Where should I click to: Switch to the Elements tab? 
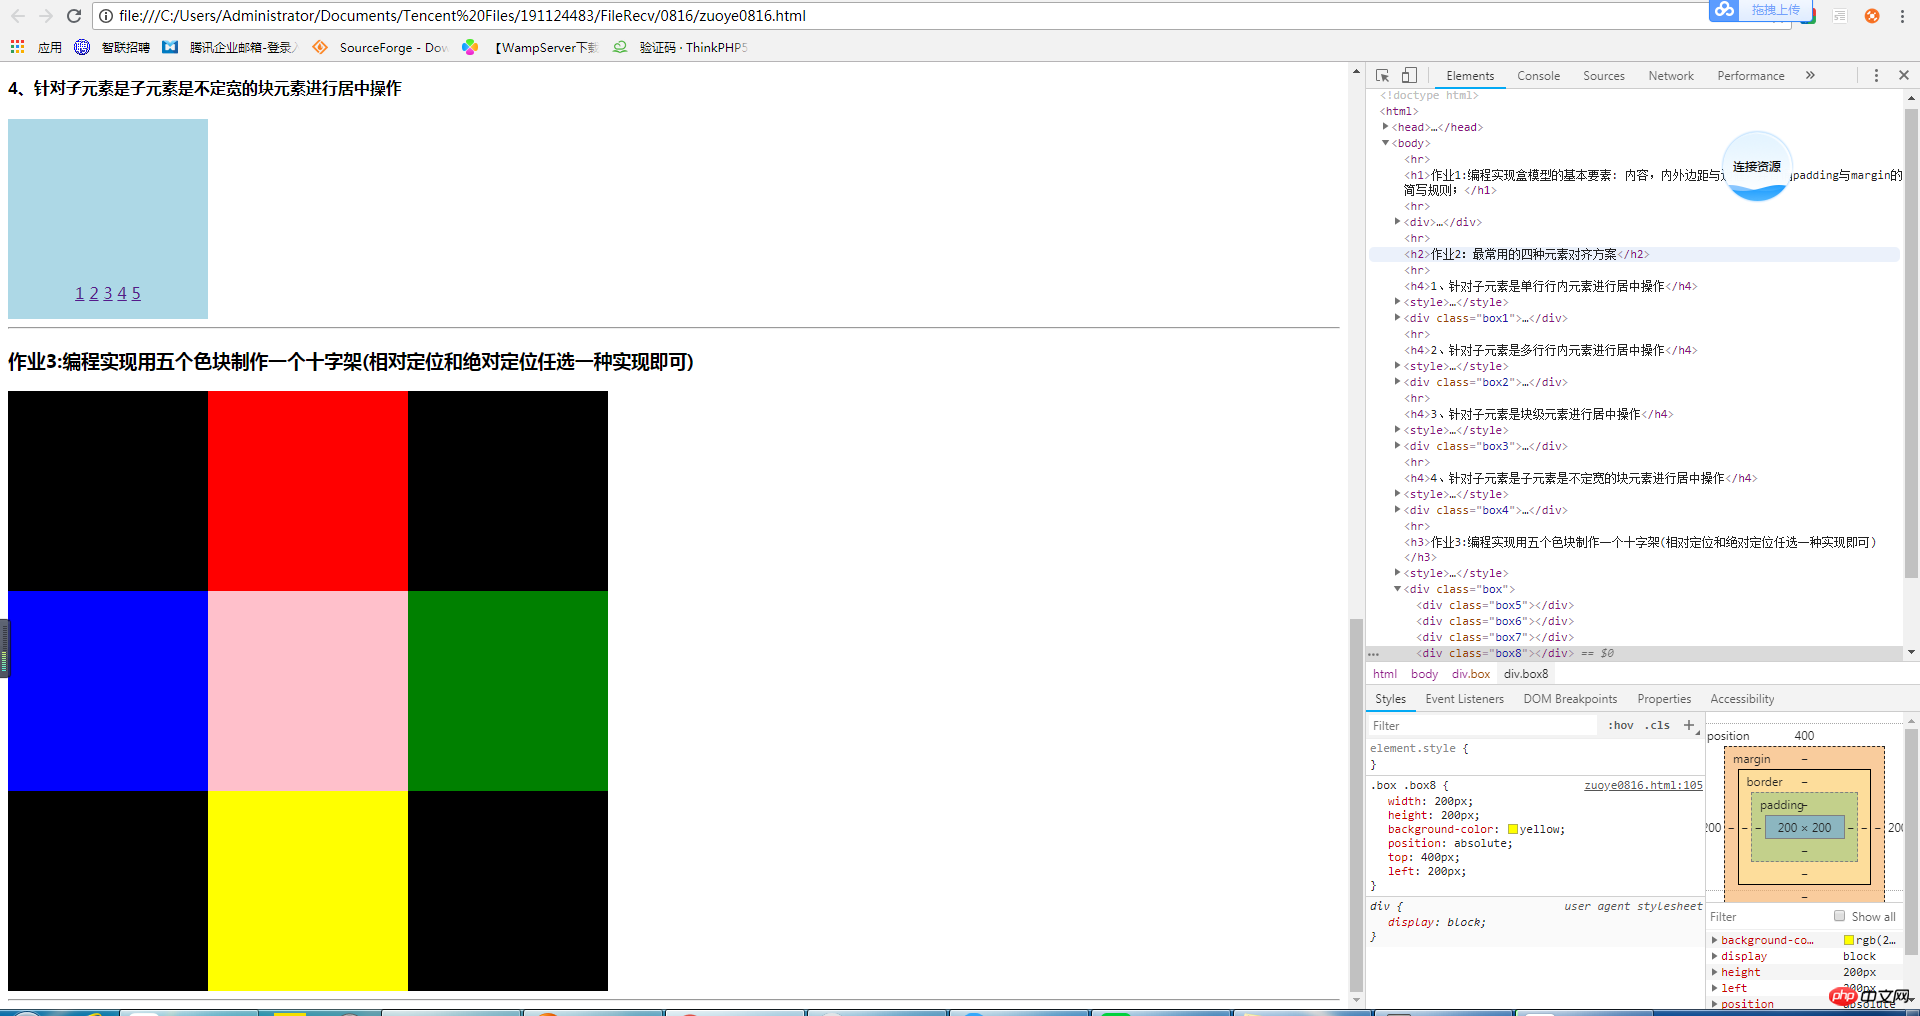coord(1470,76)
